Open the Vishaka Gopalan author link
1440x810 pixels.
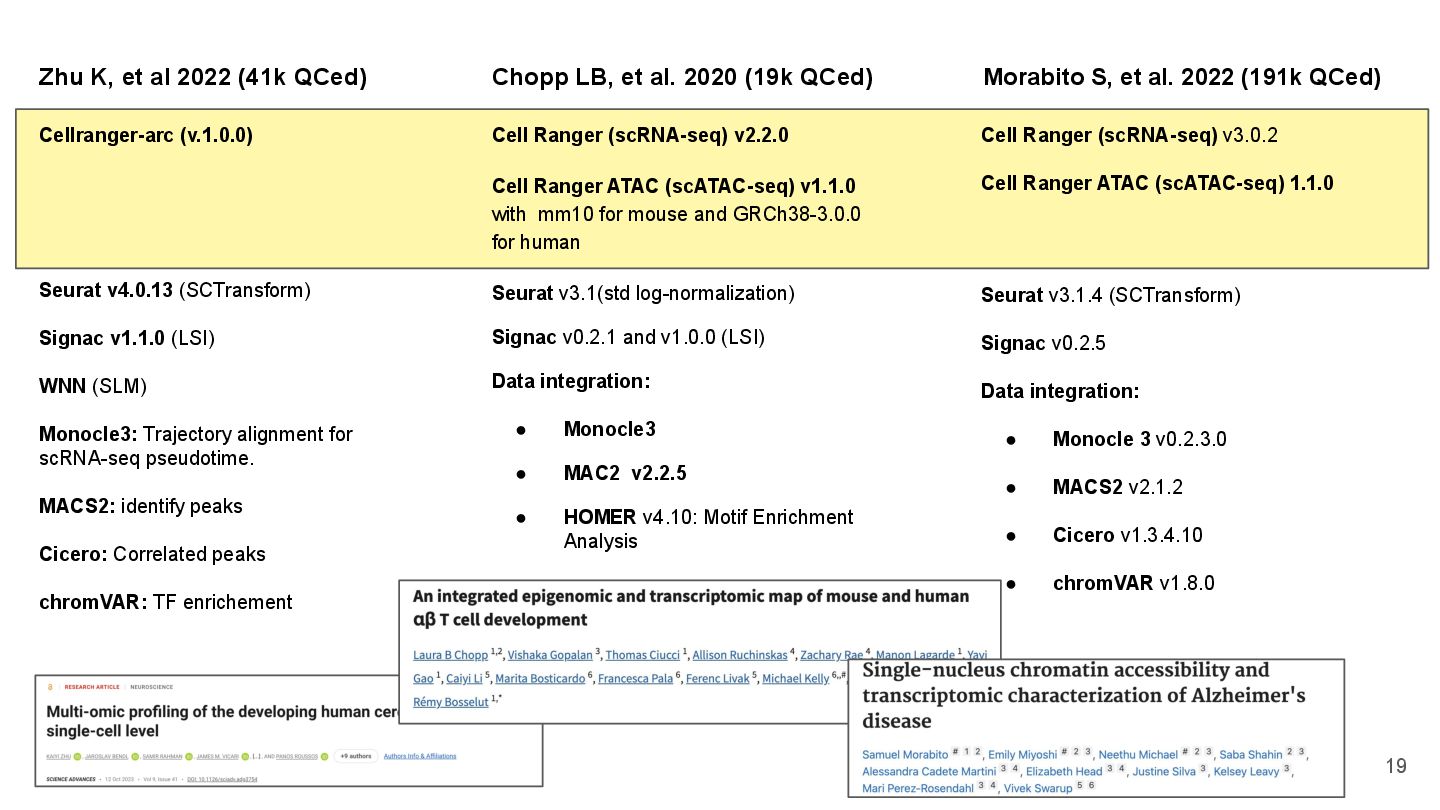(550, 655)
